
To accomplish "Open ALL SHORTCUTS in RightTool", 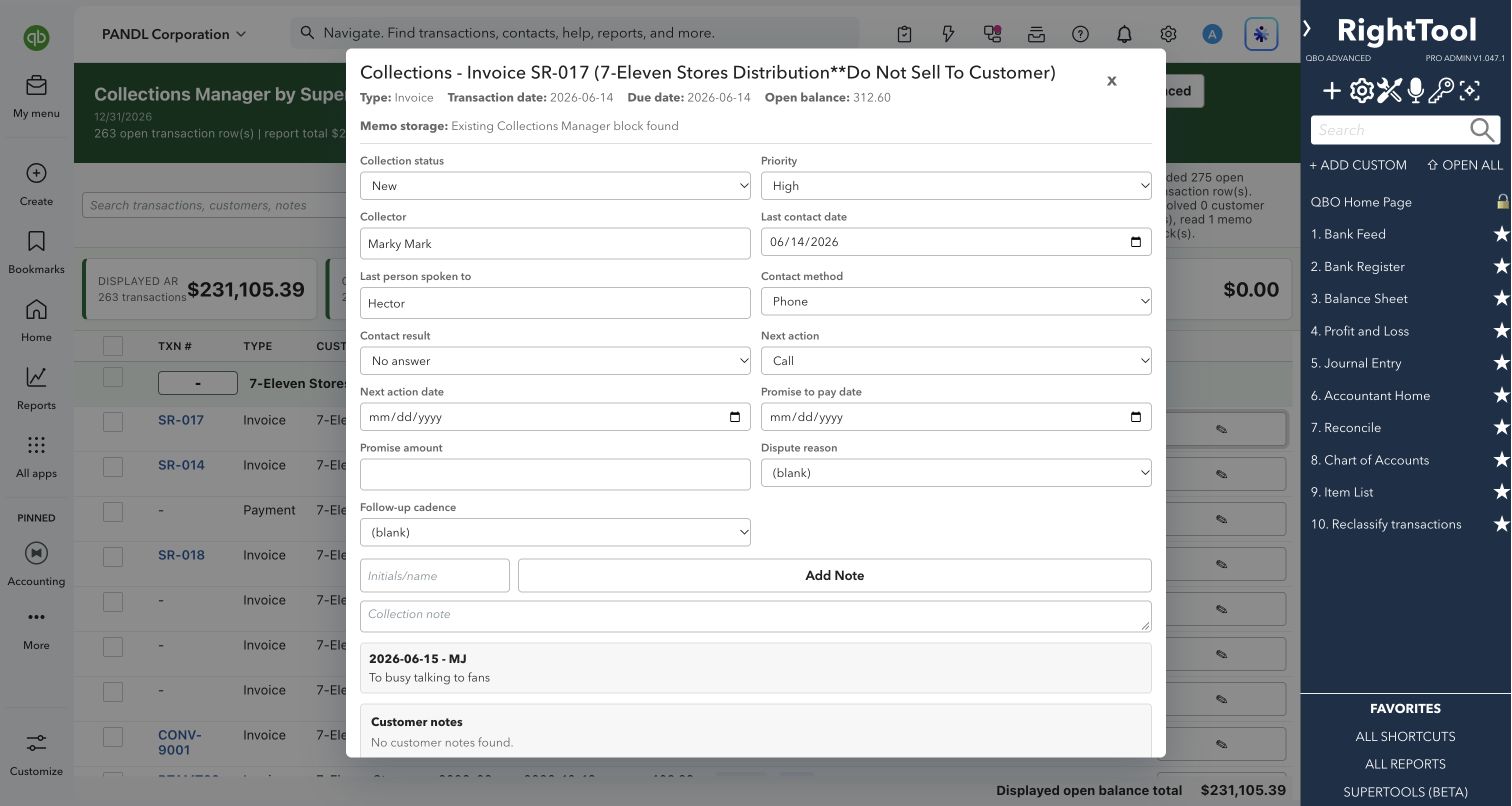I will (x=1405, y=737).
